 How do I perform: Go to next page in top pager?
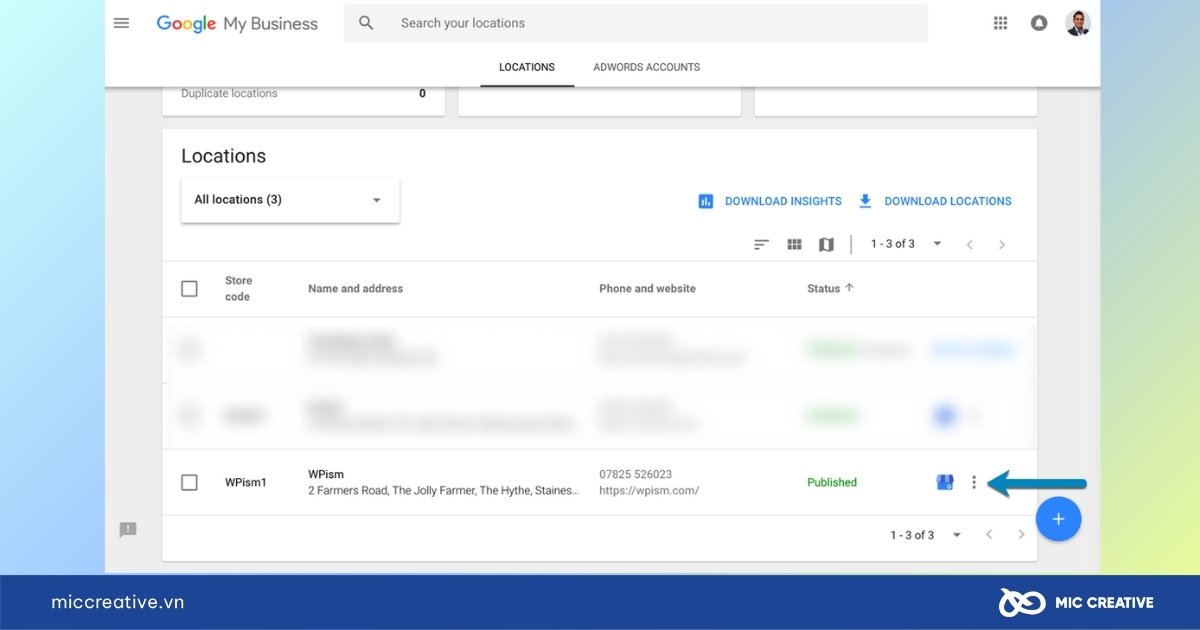pos(1002,244)
